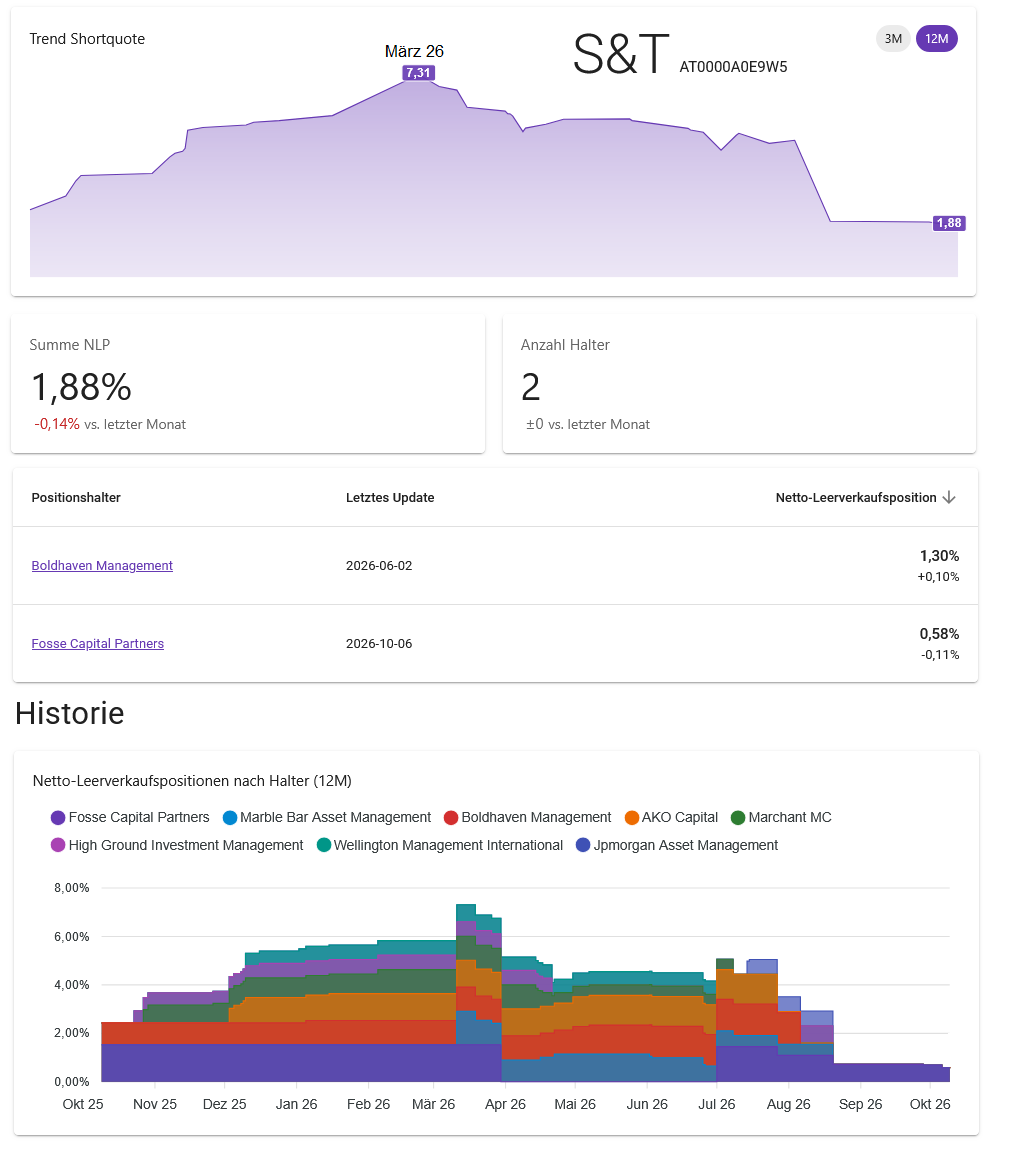This screenshot has width=1020, height=1162.
Task: Sort by Netto-Leerverkaufsposition arrow icon
Action: click(x=949, y=497)
